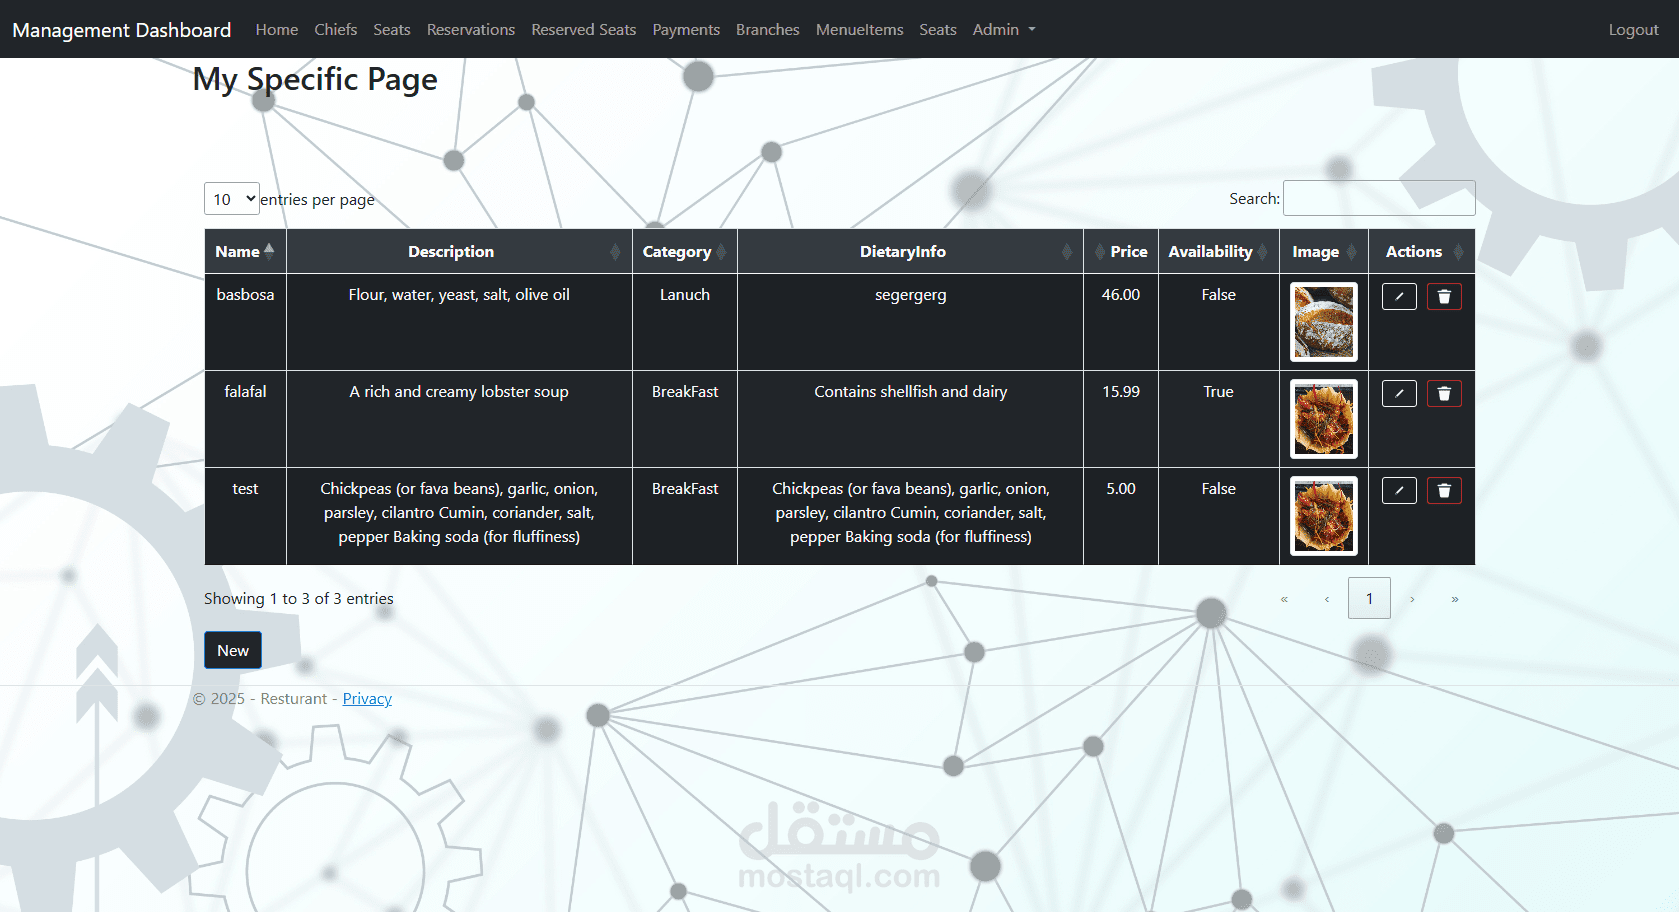The width and height of the screenshot is (1679, 912).
Task: Click the "© 2025 - Resturant" footer text
Action: [260, 699]
